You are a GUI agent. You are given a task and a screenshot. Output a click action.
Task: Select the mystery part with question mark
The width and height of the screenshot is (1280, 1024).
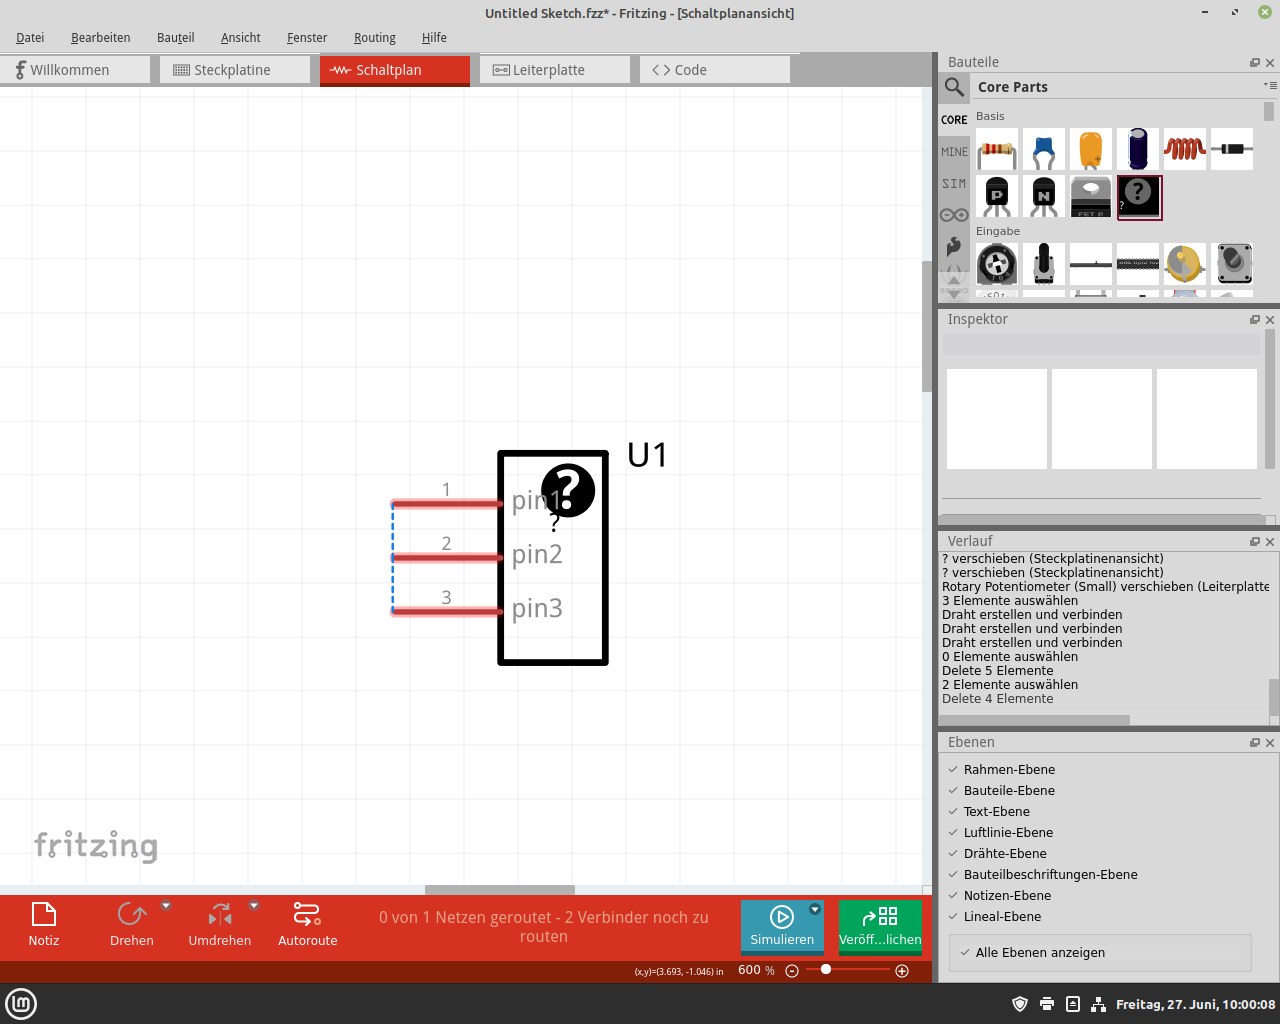pyautogui.click(x=1139, y=197)
